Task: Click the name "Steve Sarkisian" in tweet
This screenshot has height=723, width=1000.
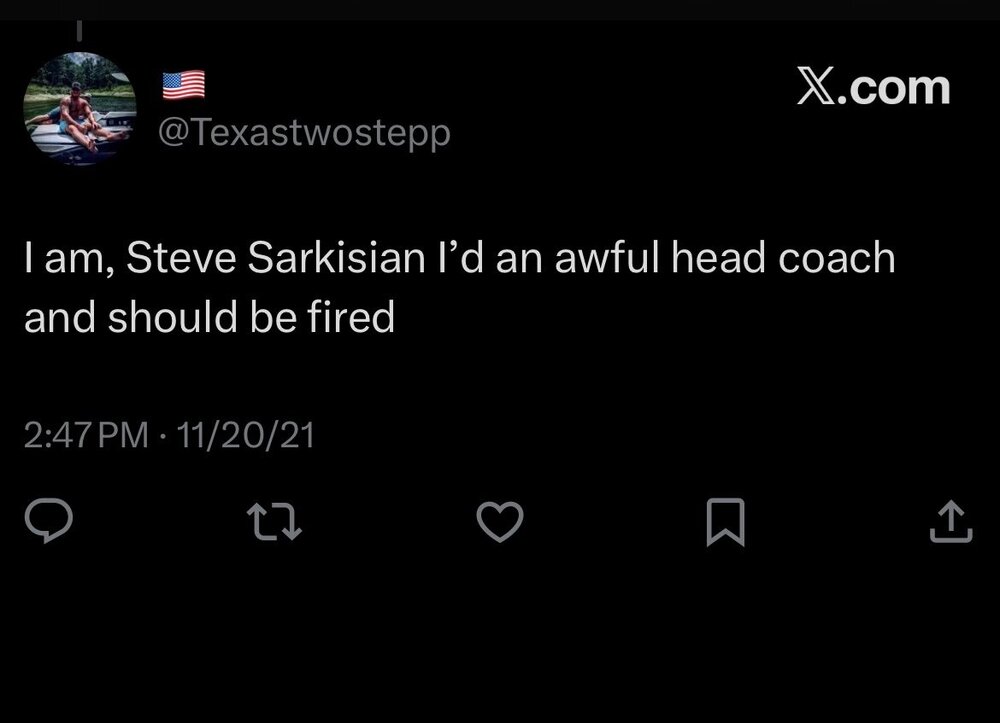Action: click(270, 259)
